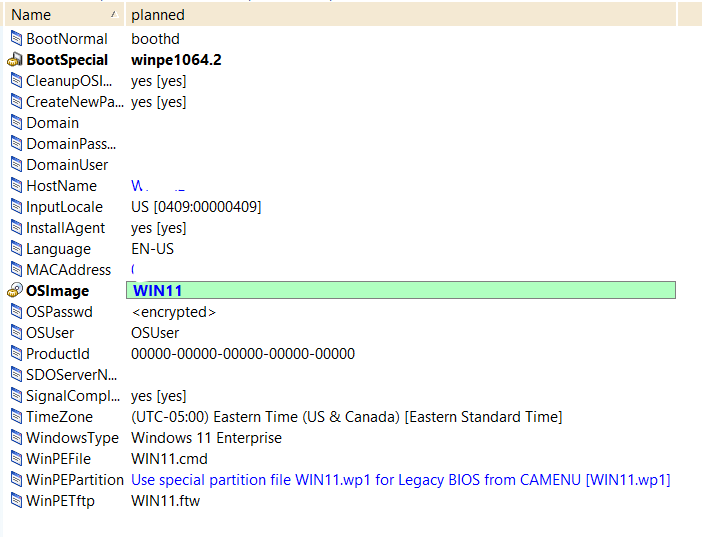
Task: Select the MACAddress parameter name
Action: pyautogui.click(x=68, y=270)
